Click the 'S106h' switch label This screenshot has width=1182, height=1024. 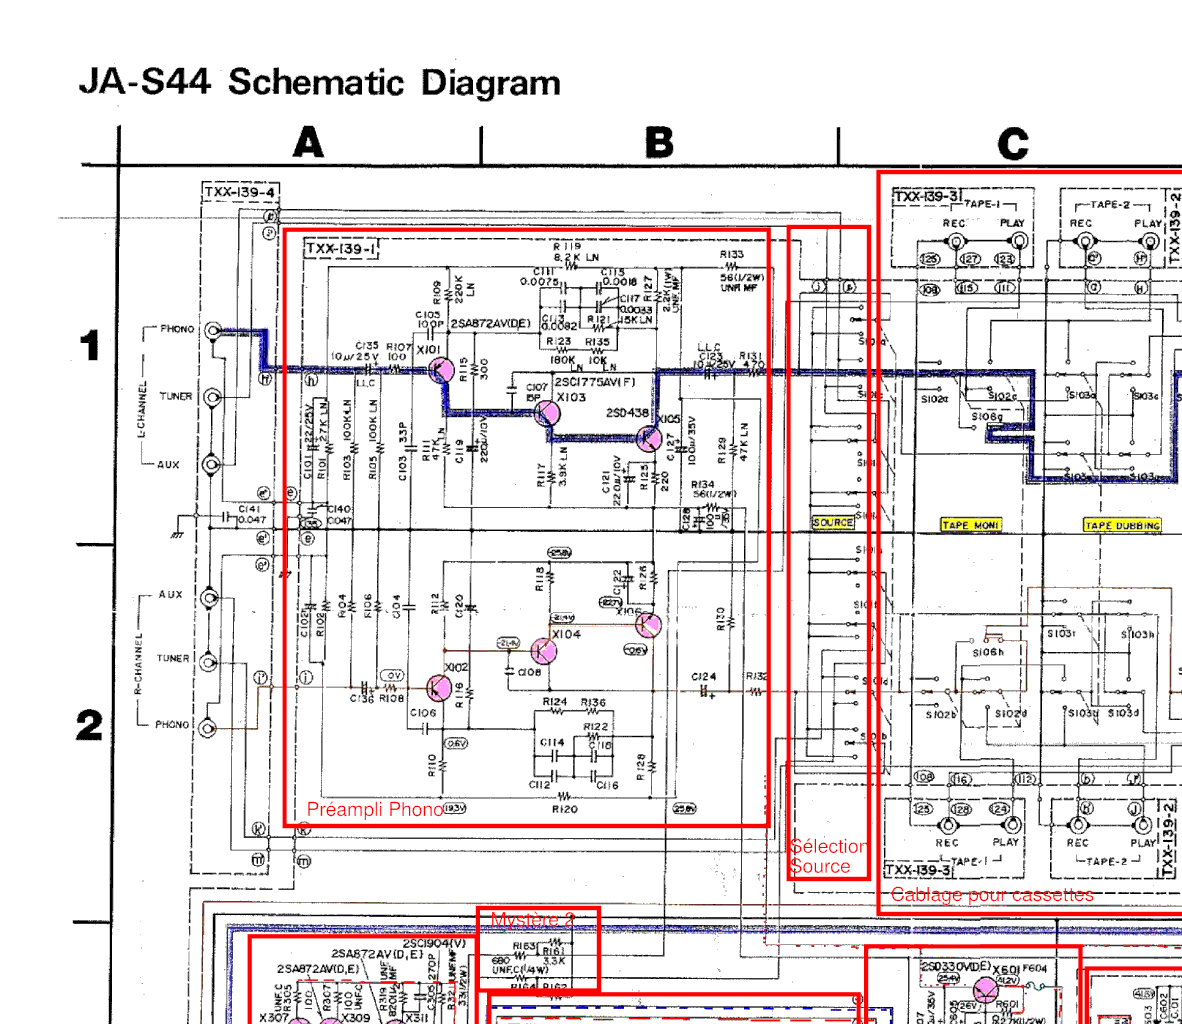point(987,652)
